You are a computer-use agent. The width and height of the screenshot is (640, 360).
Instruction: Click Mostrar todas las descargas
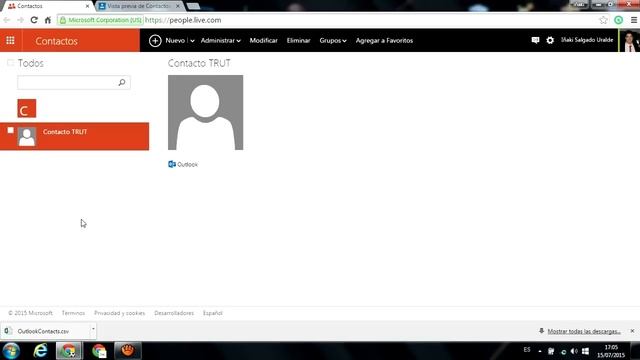click(x=584, y=331)
